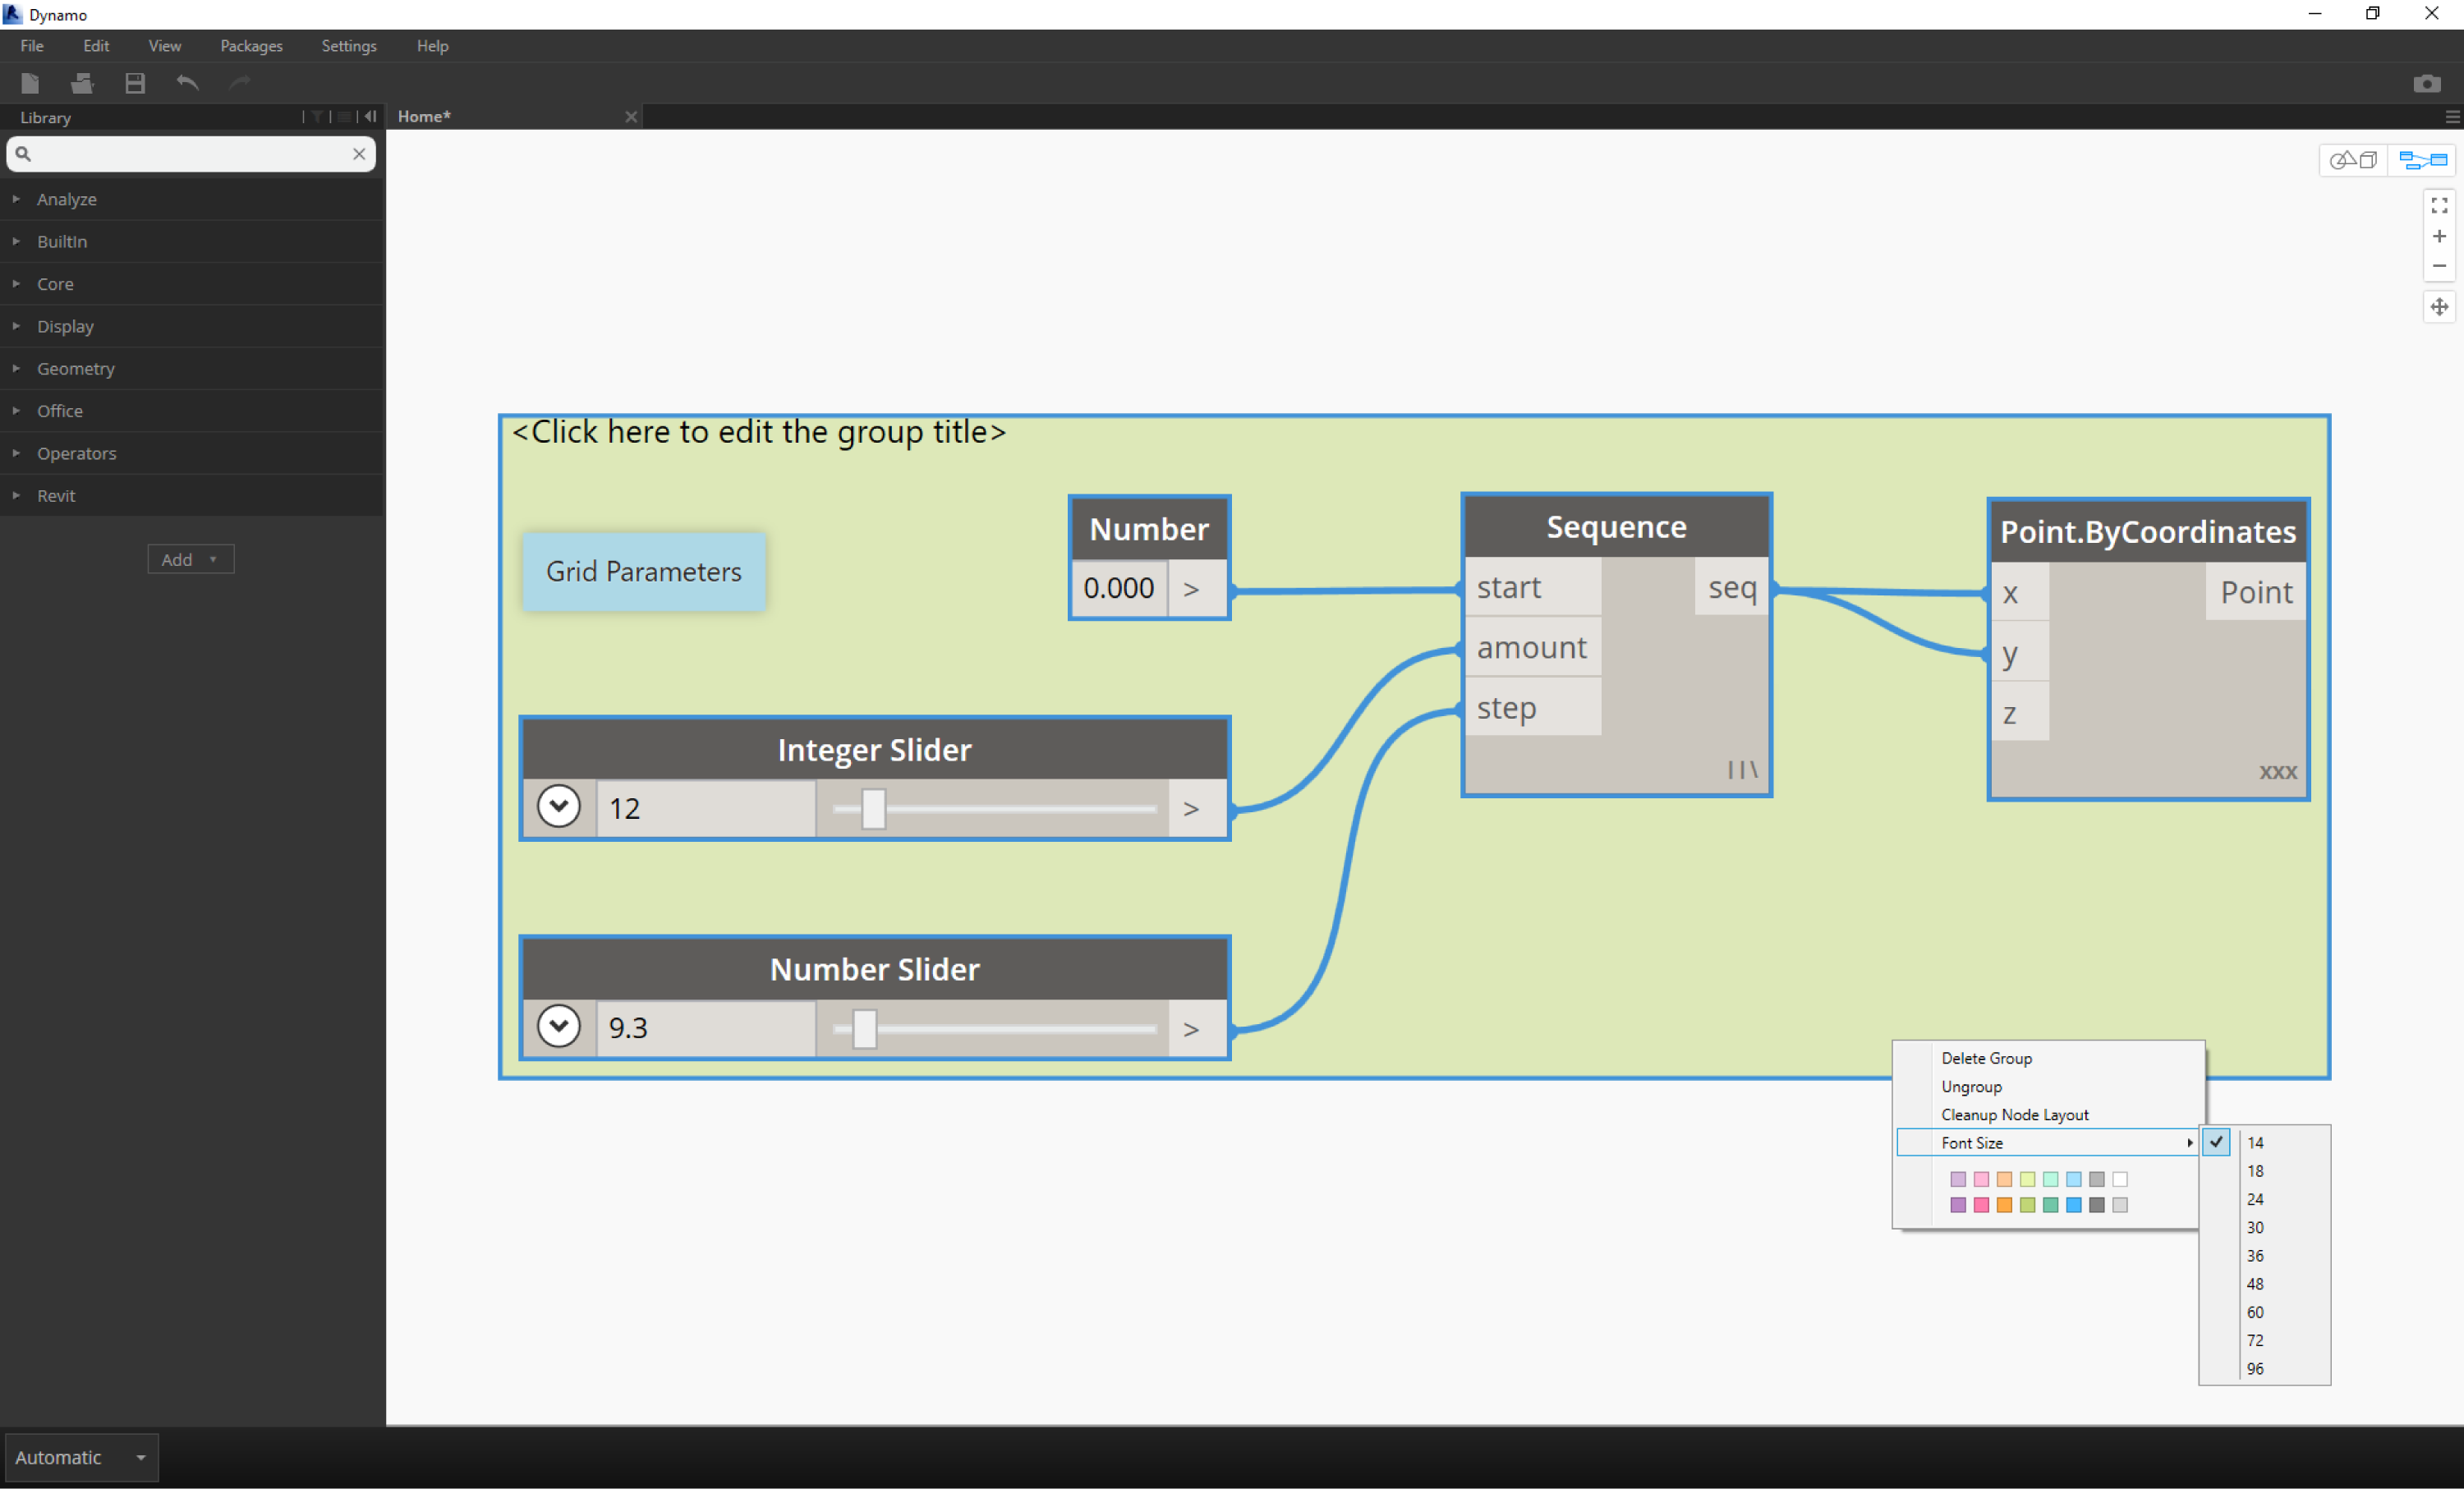Open the Settings menu

coord(349,46)
